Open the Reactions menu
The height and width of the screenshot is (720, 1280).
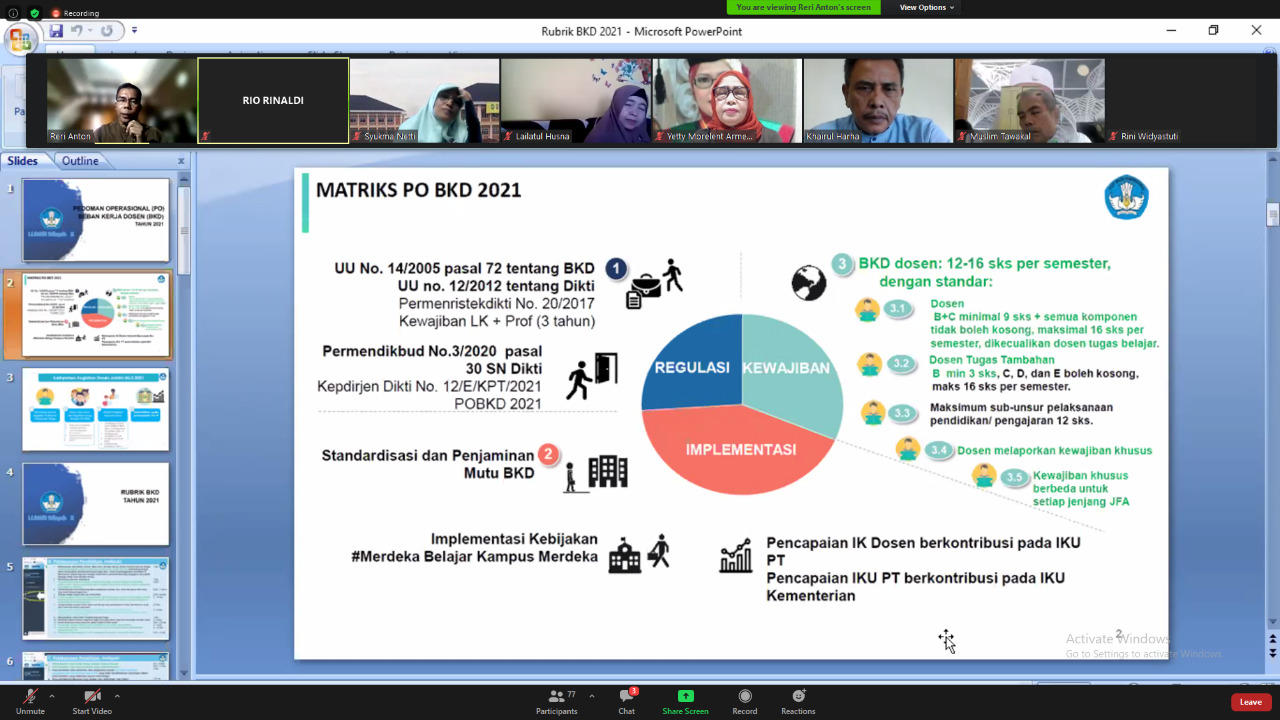[798, 697]
